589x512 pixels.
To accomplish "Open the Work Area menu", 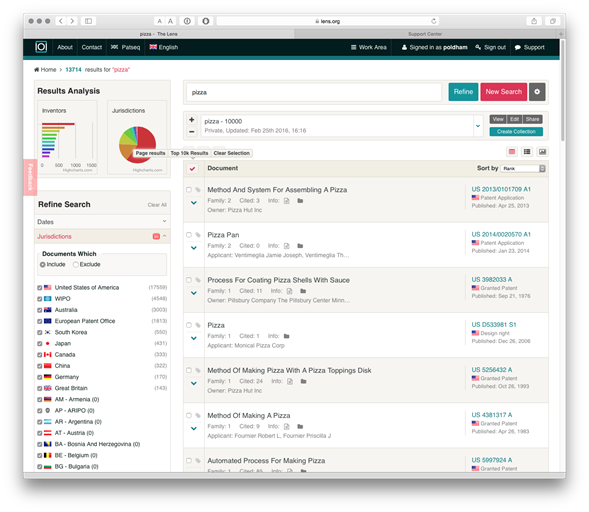I will tap(369, 47).
